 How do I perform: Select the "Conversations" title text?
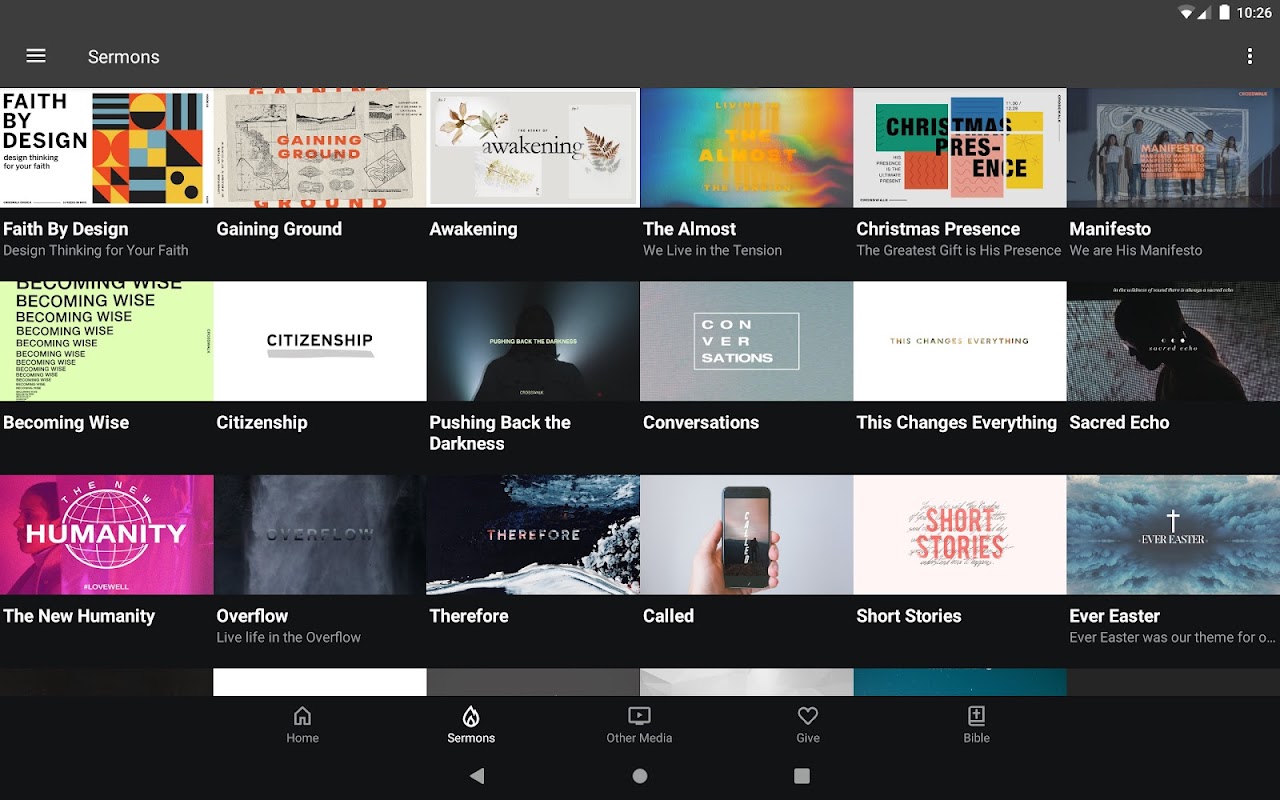701,423
